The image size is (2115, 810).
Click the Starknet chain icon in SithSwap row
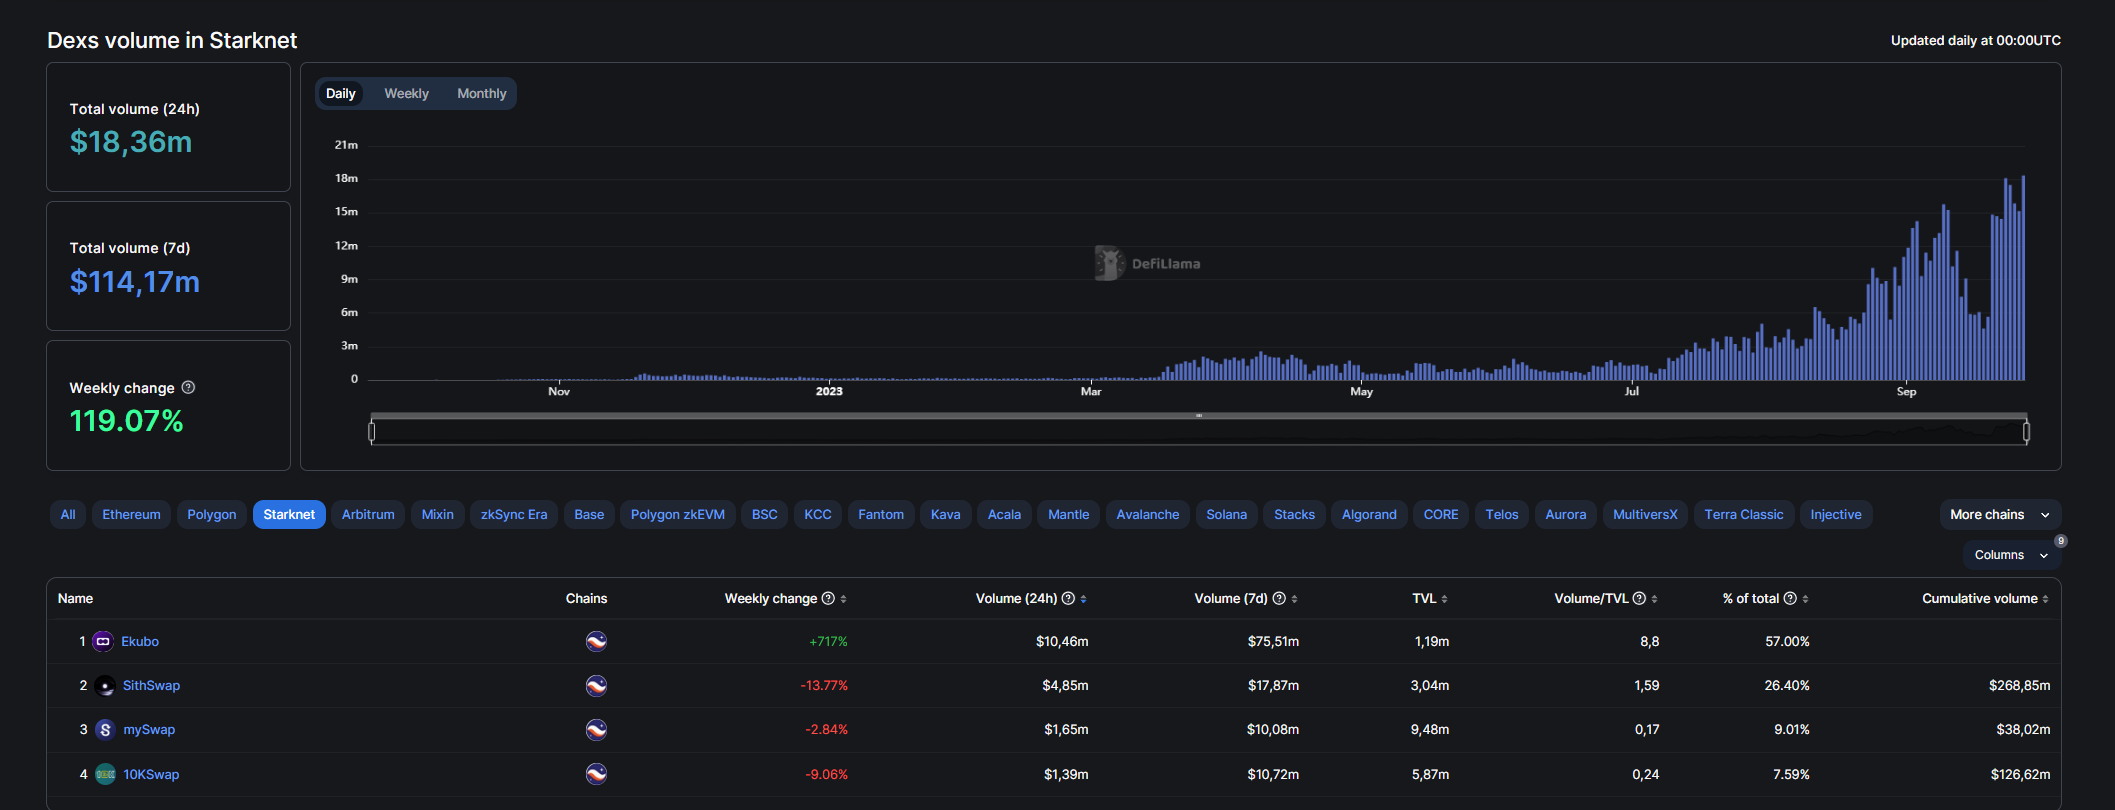pos(596,686)
